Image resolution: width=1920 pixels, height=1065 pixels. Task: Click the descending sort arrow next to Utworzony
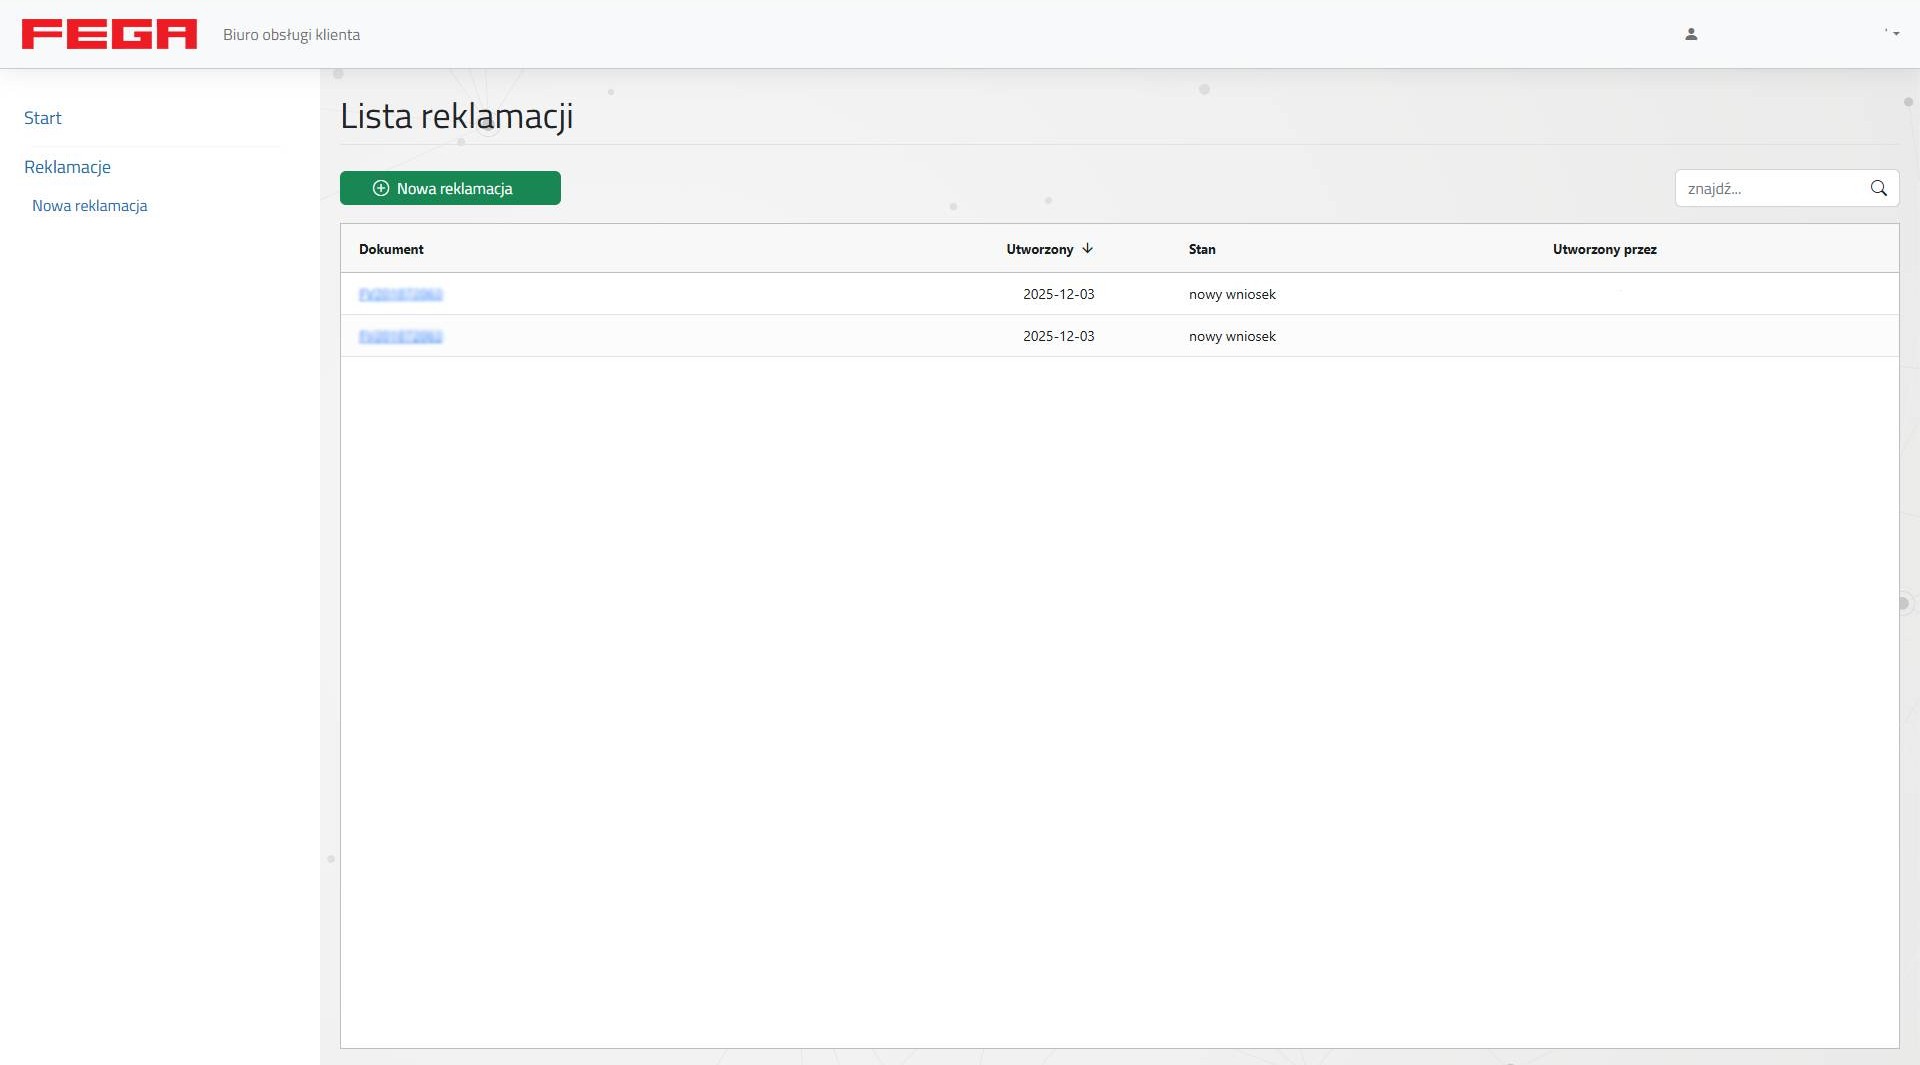(1087, 249)
